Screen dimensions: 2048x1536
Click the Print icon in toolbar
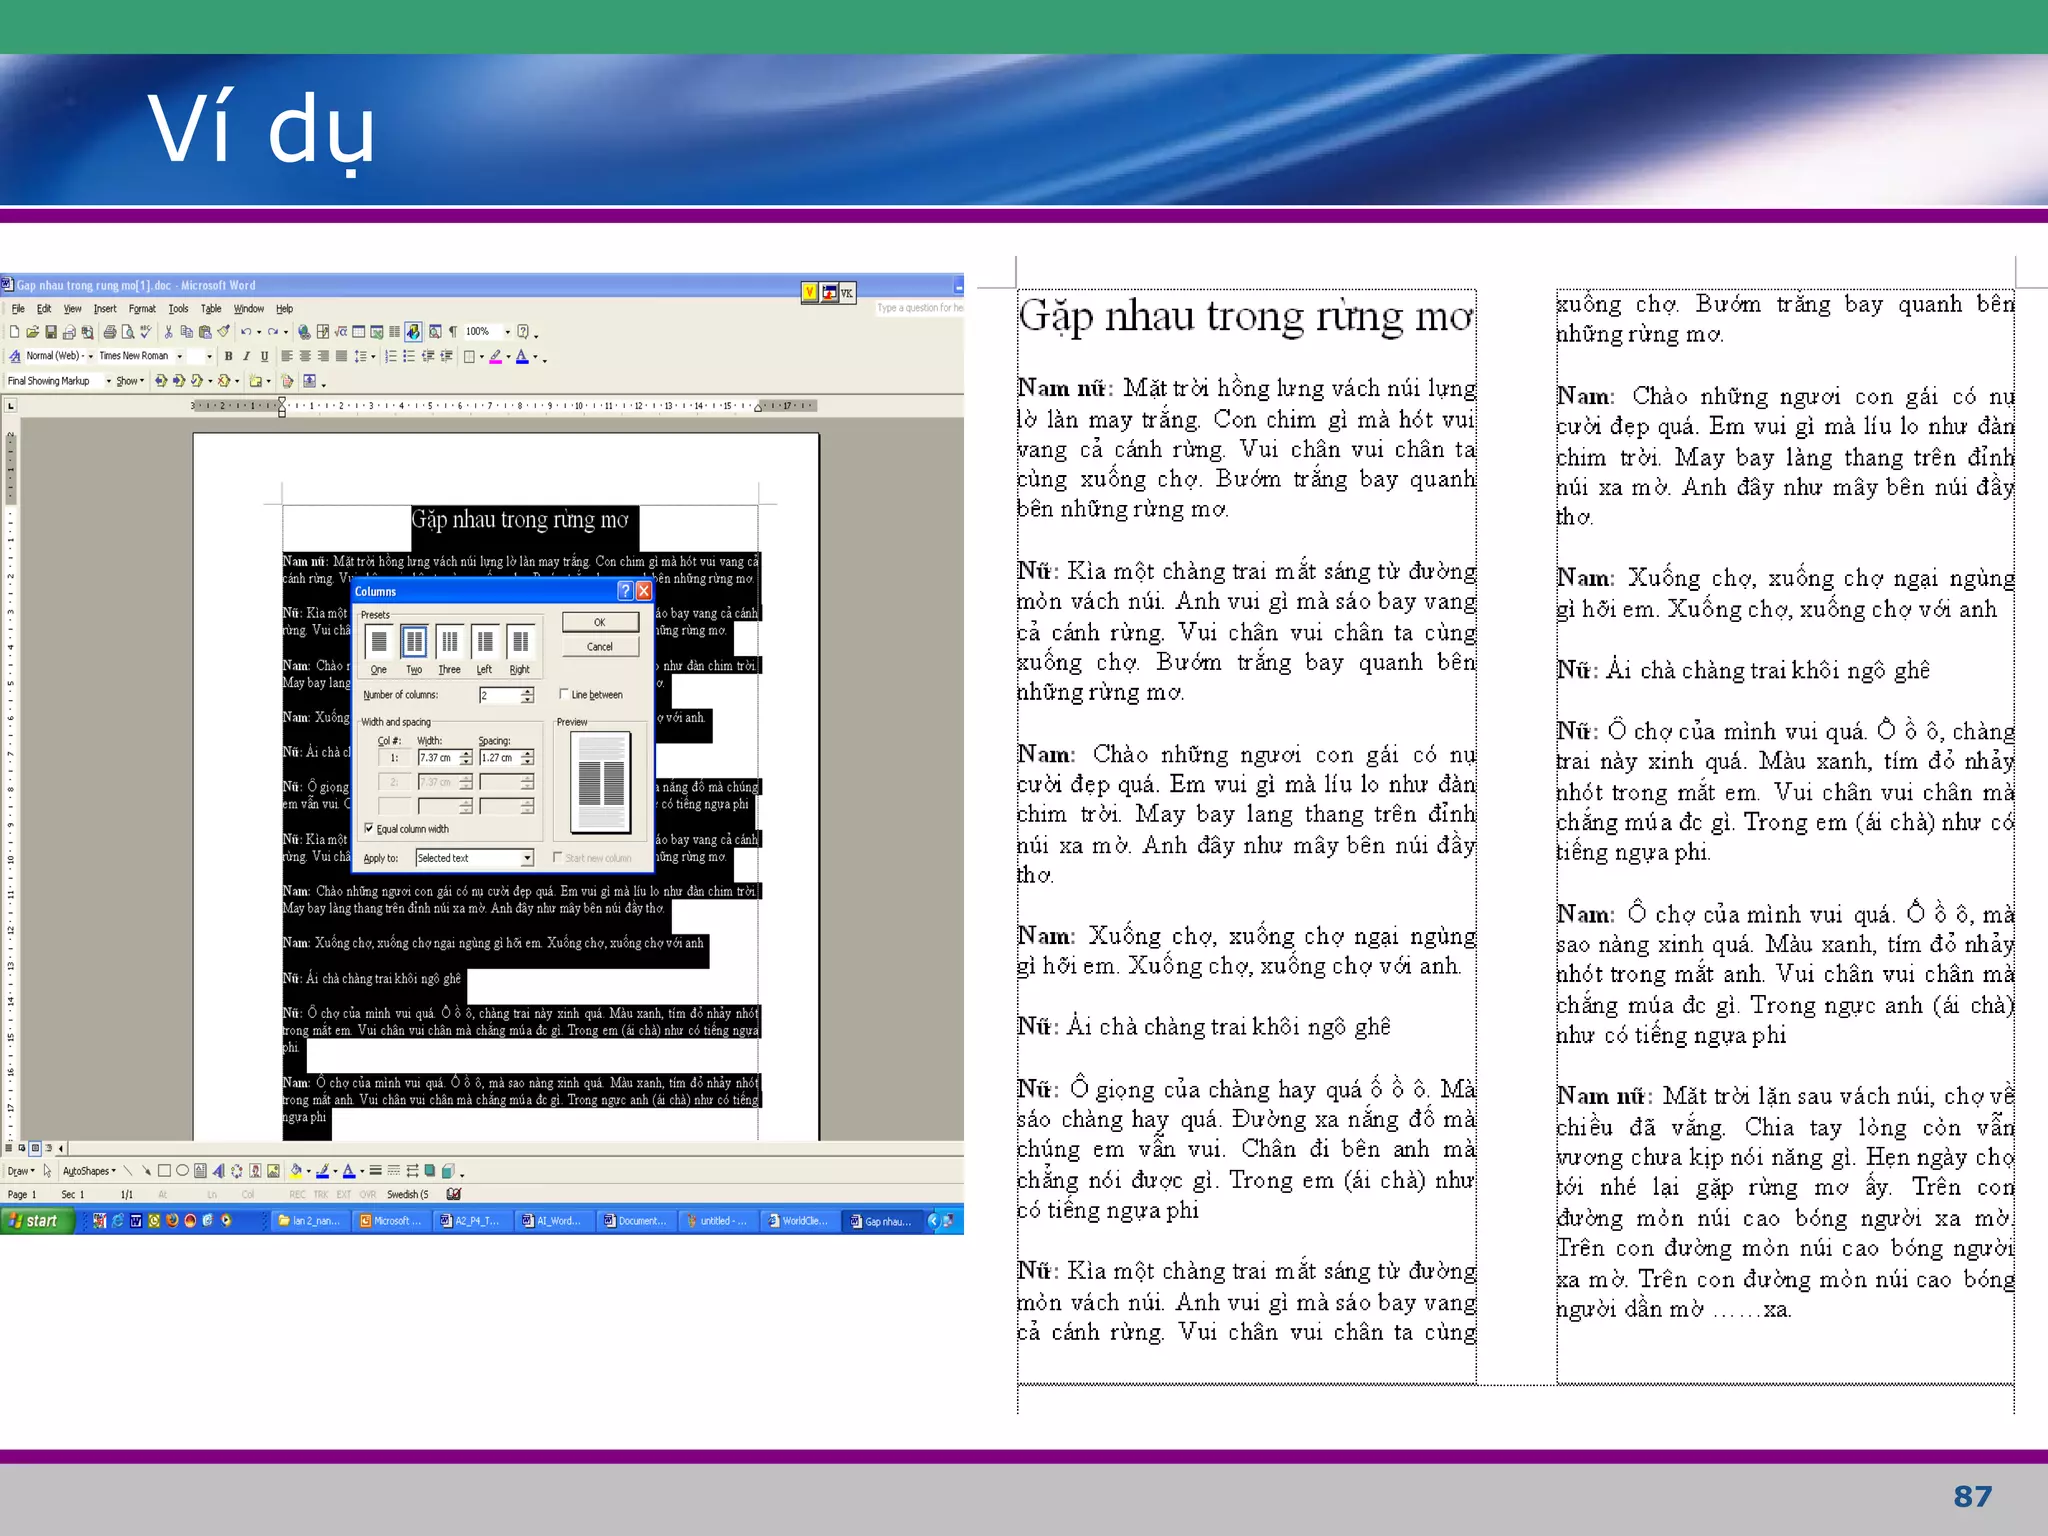click(x=110, y=332)
